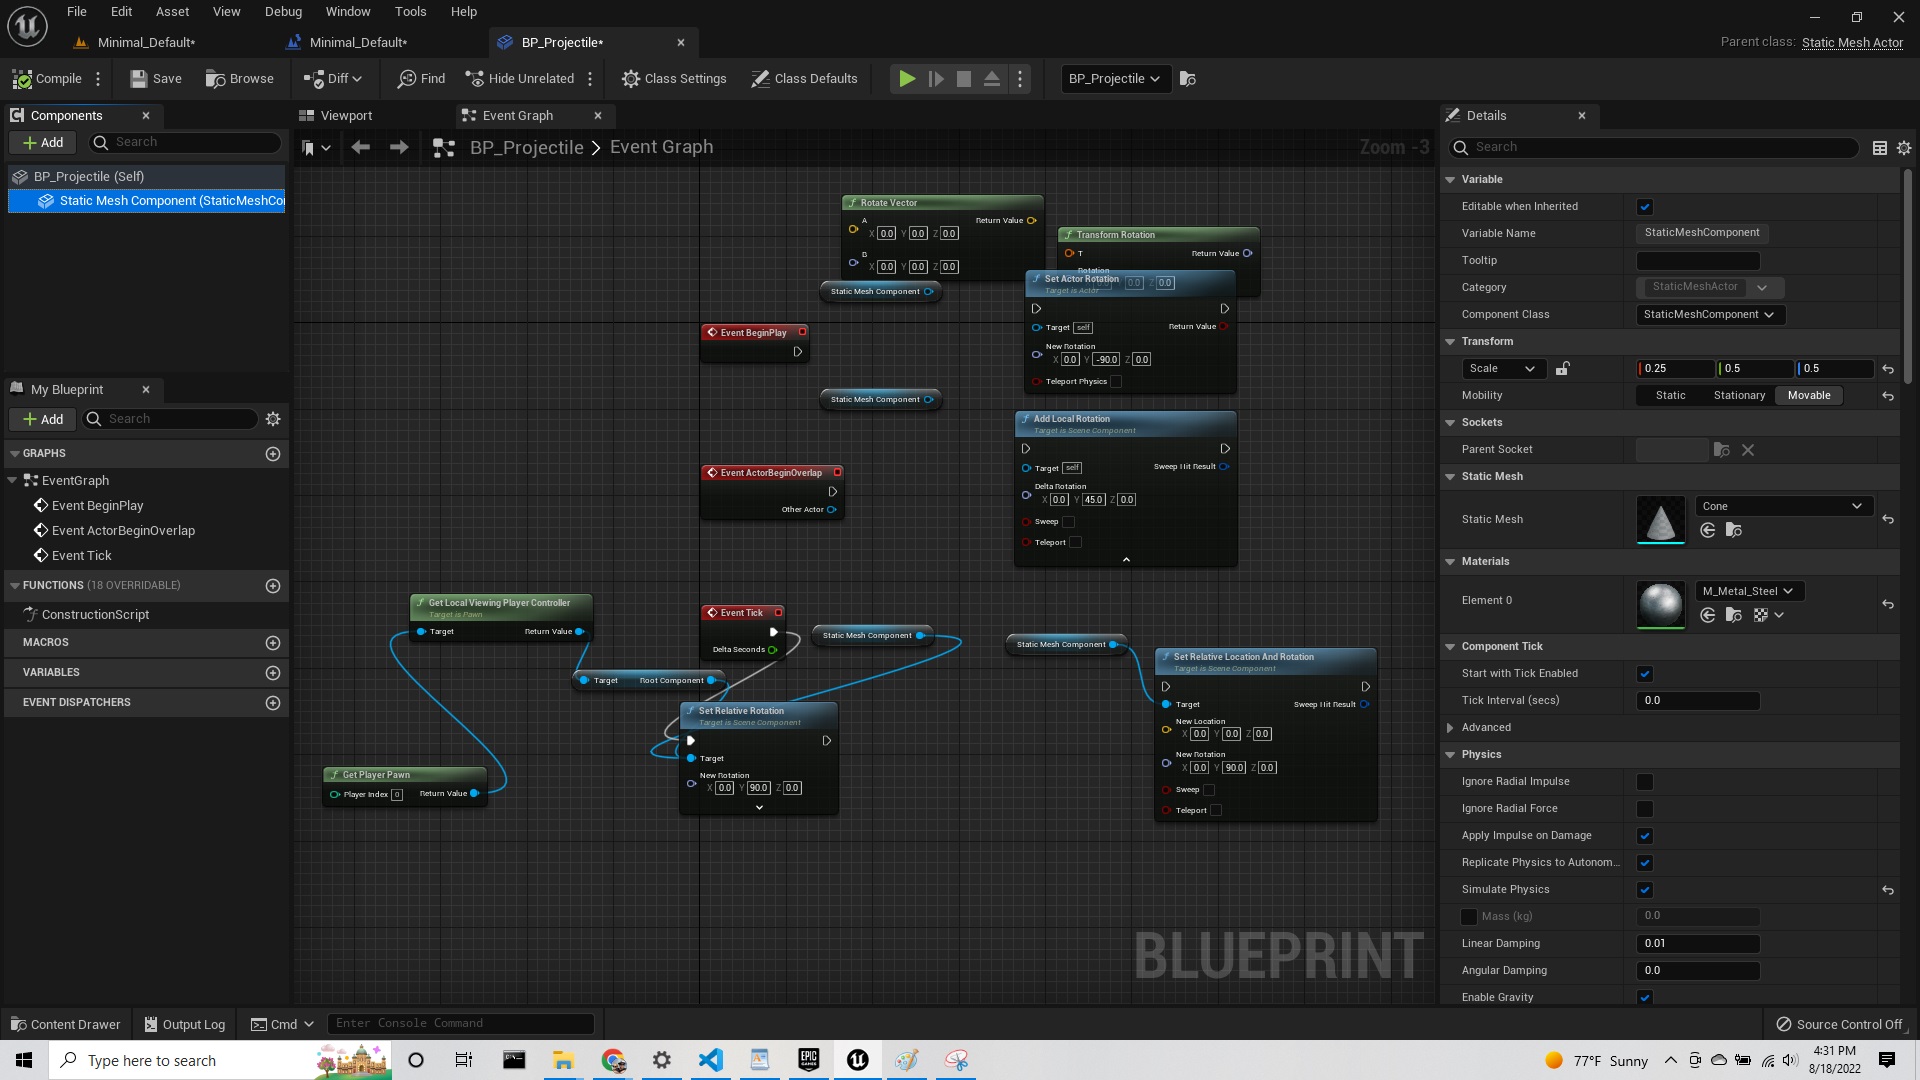Viewport: 1920px width, 1080px height.
Task: Open the Component Class dropdown
Action: (1709, 314)
